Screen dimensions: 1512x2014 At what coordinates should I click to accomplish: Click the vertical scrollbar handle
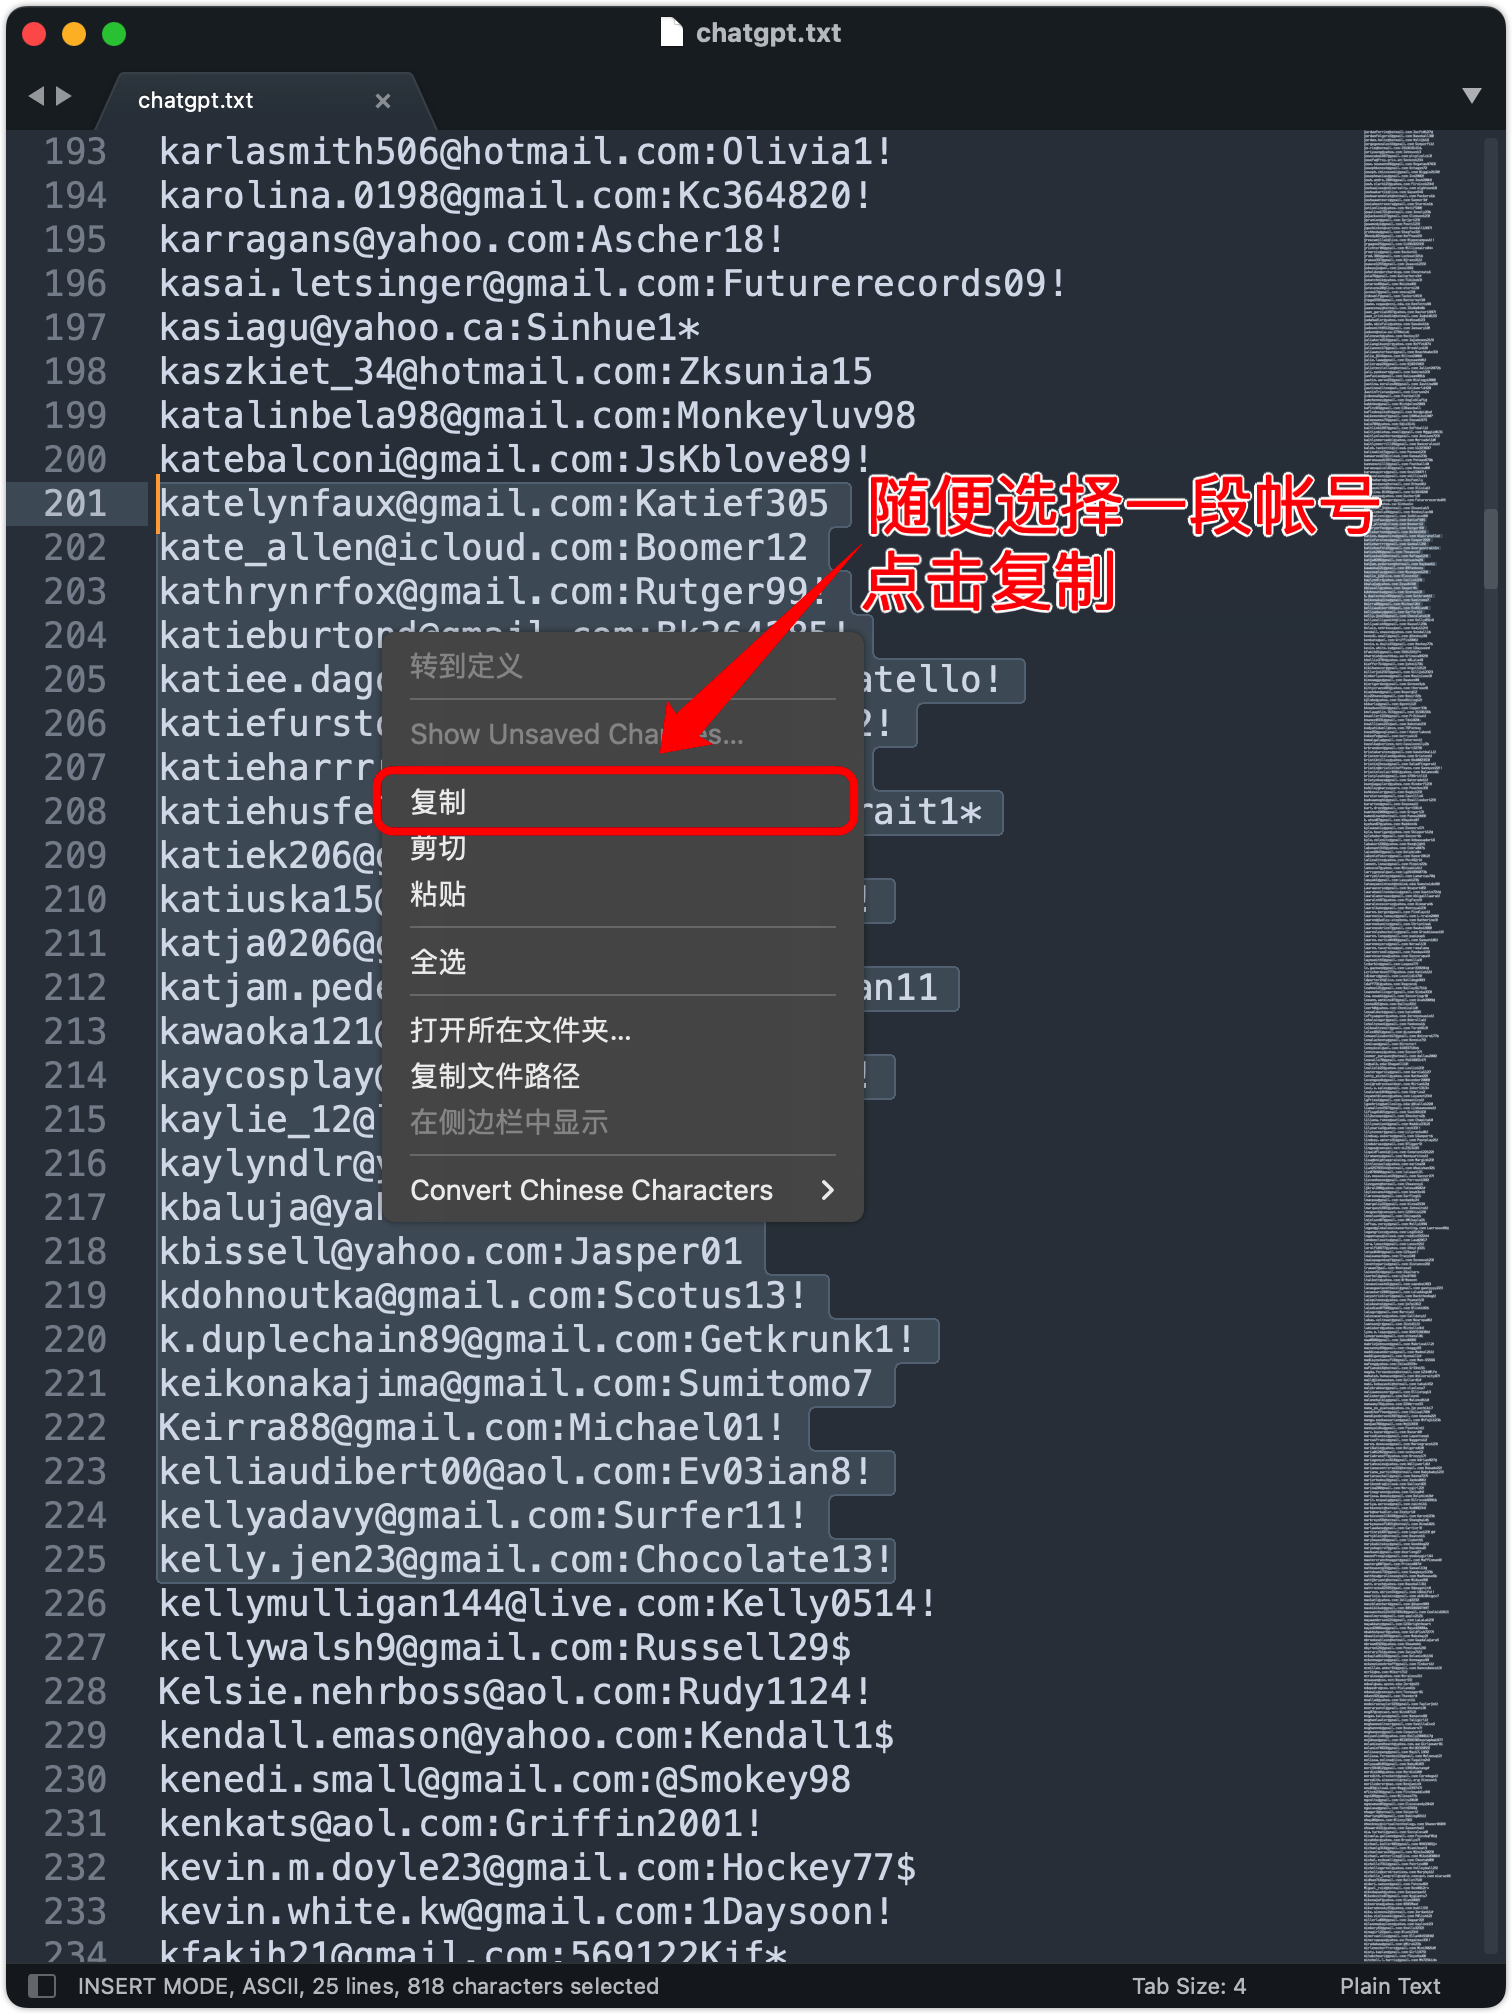tap(1492, 549)
